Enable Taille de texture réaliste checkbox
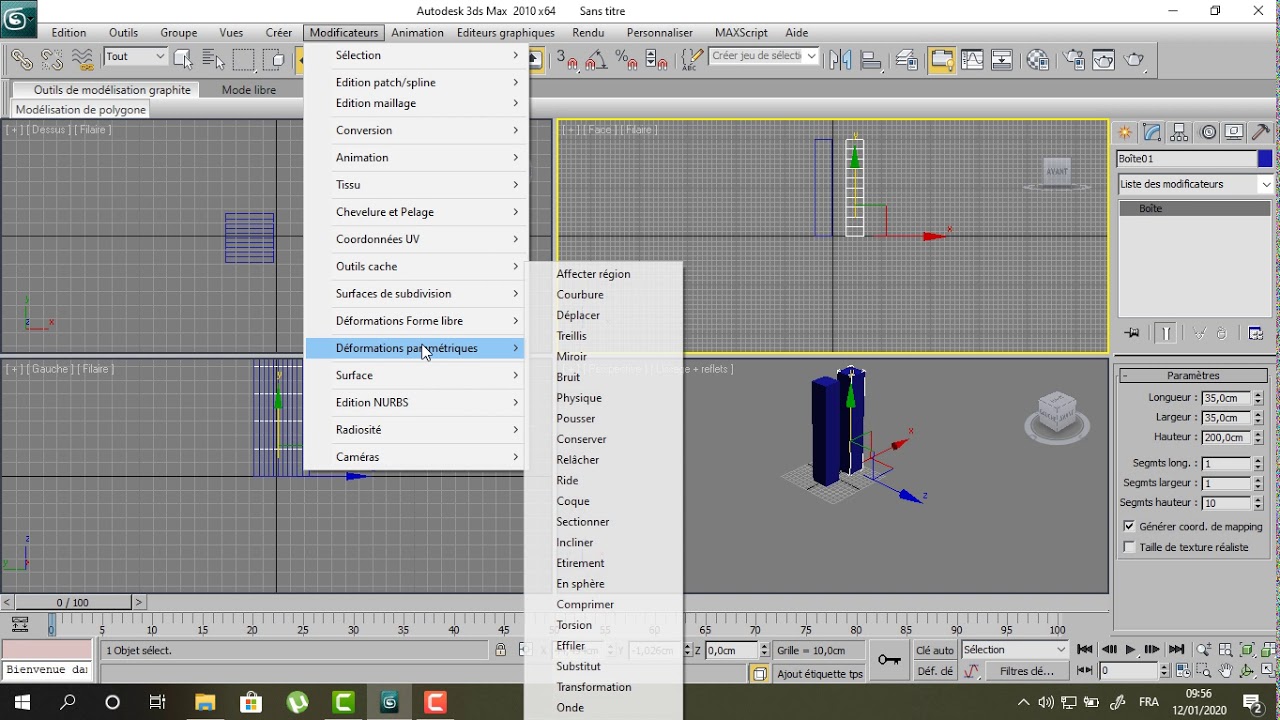 (1129, 547)
